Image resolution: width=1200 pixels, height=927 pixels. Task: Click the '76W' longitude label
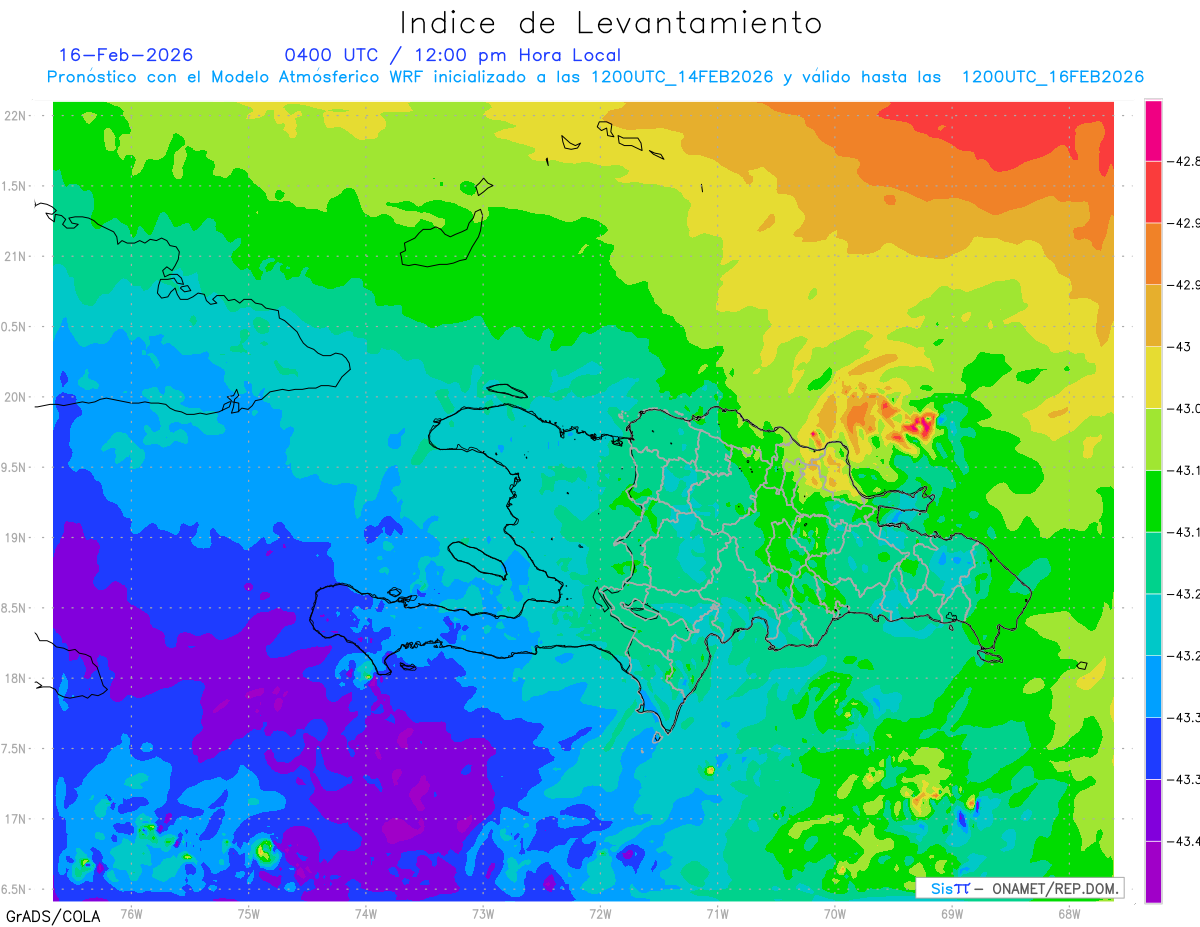point(131,913)
